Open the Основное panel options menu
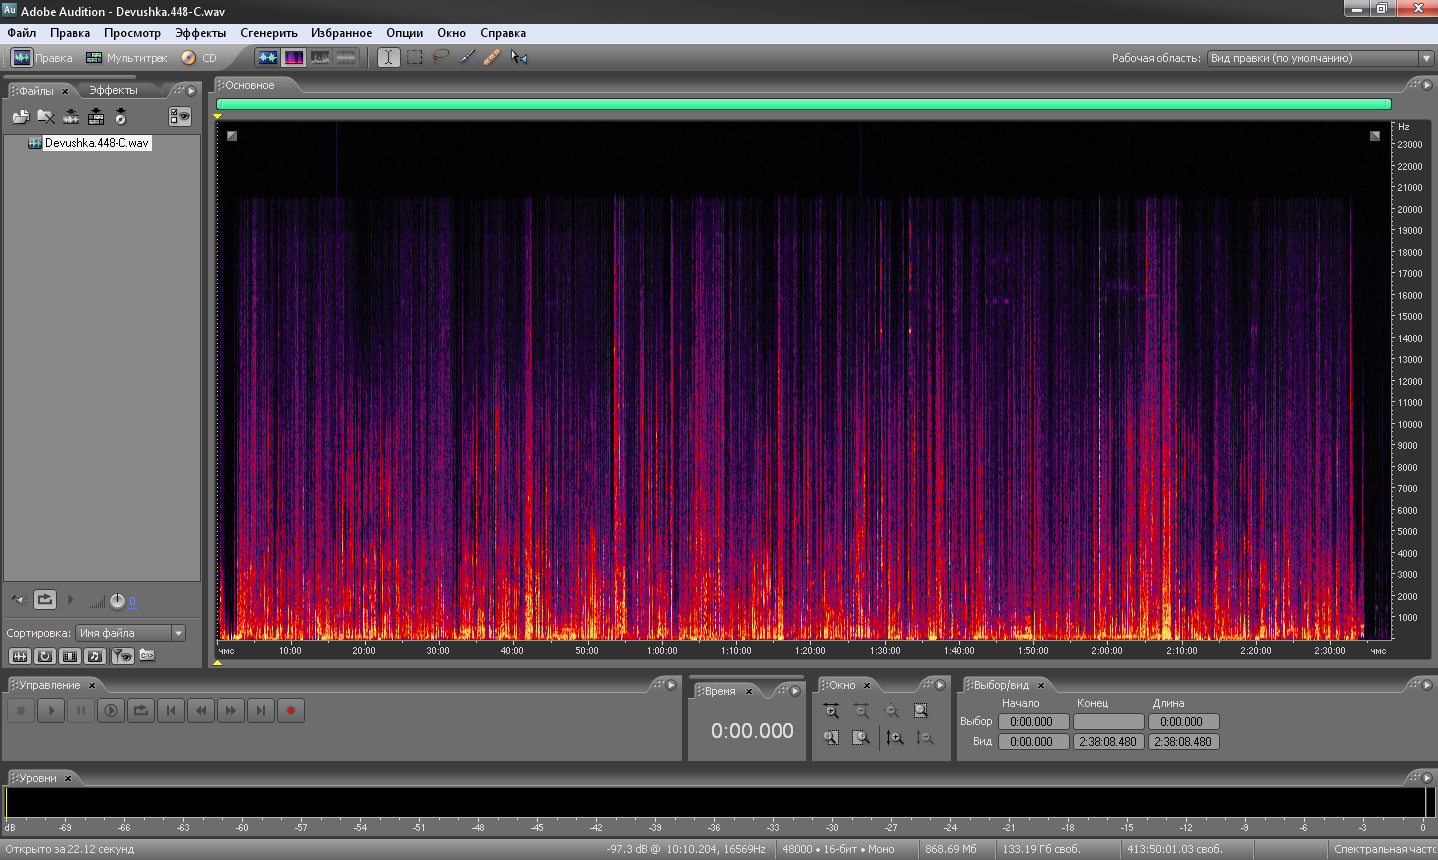The image size is (1438, 860). [1426, 85]
